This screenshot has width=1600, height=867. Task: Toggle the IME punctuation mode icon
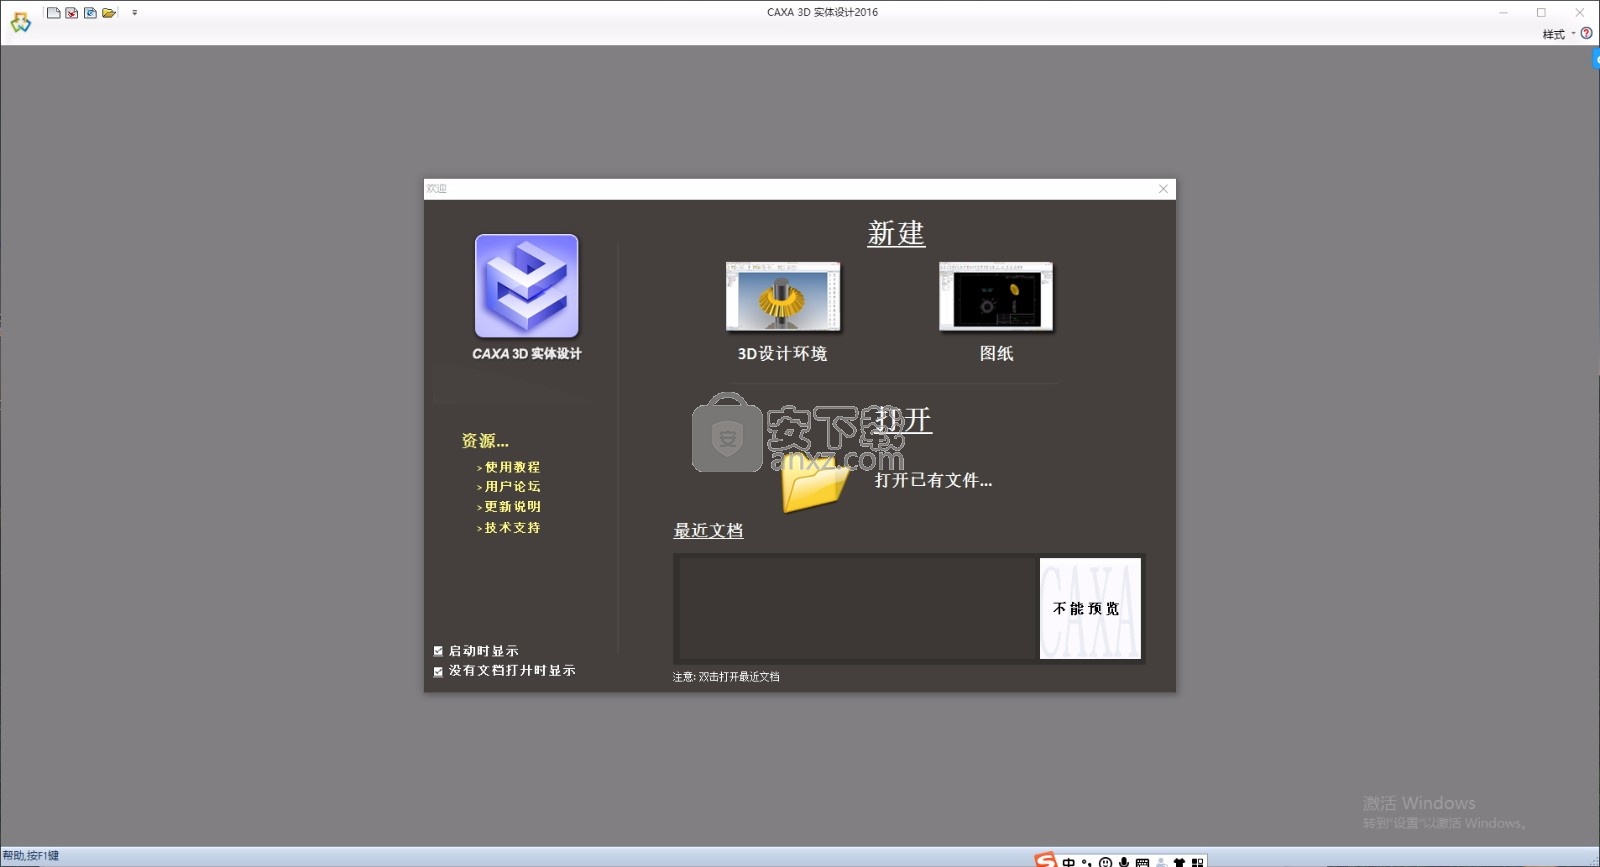point(1087,862)
